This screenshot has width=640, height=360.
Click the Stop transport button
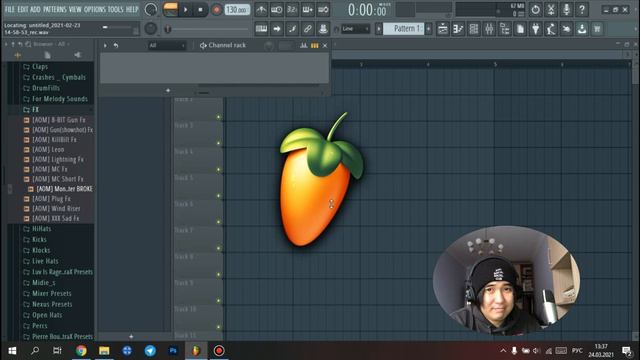coord(200,9)
